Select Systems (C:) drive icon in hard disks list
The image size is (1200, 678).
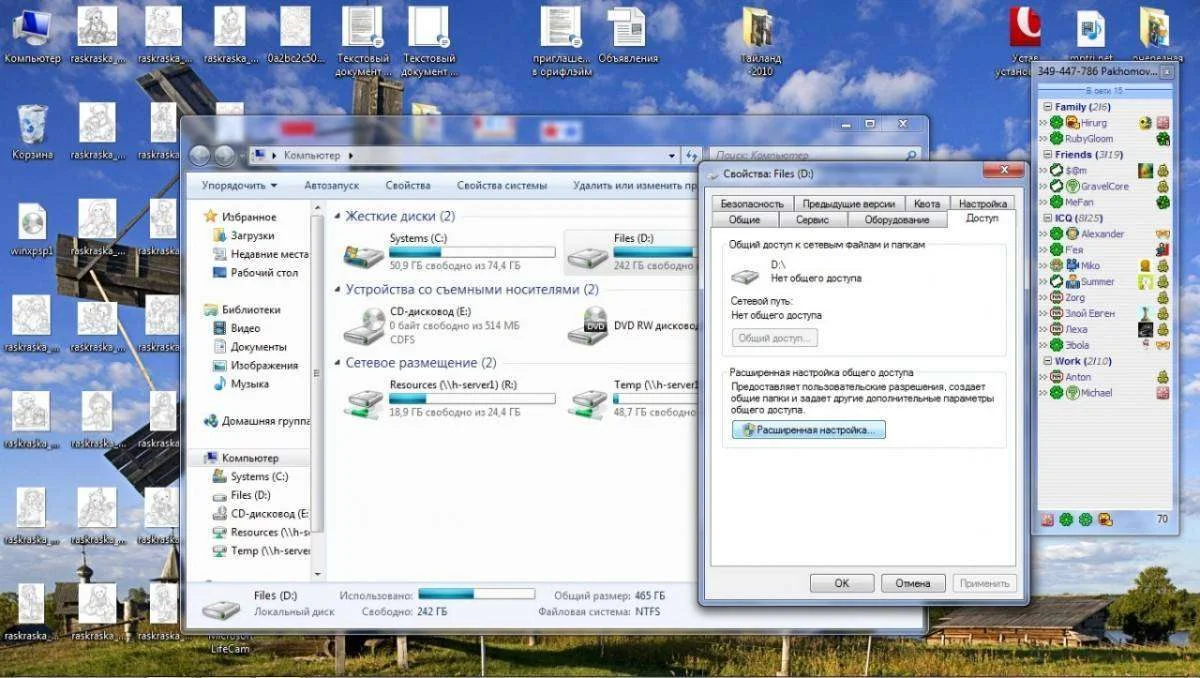(363, 256)
